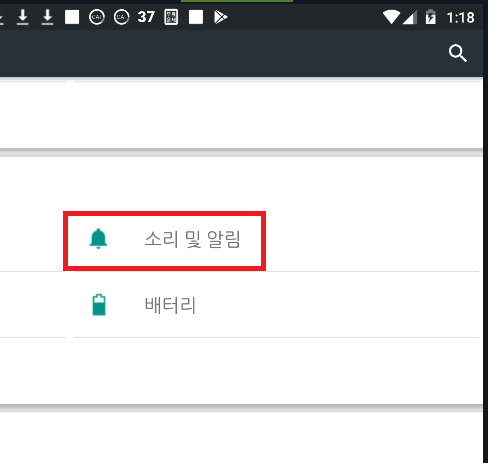488x463 pixels.
Task: Tap the download arrow beside first white square
Action: coord(47,17)
